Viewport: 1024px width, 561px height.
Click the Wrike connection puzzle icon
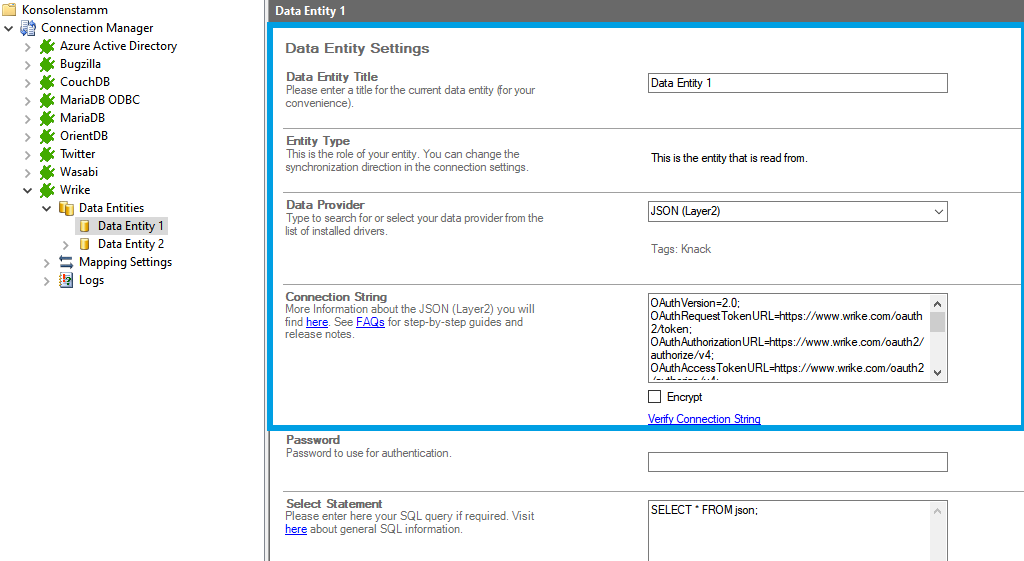click(x=47, y=190)
